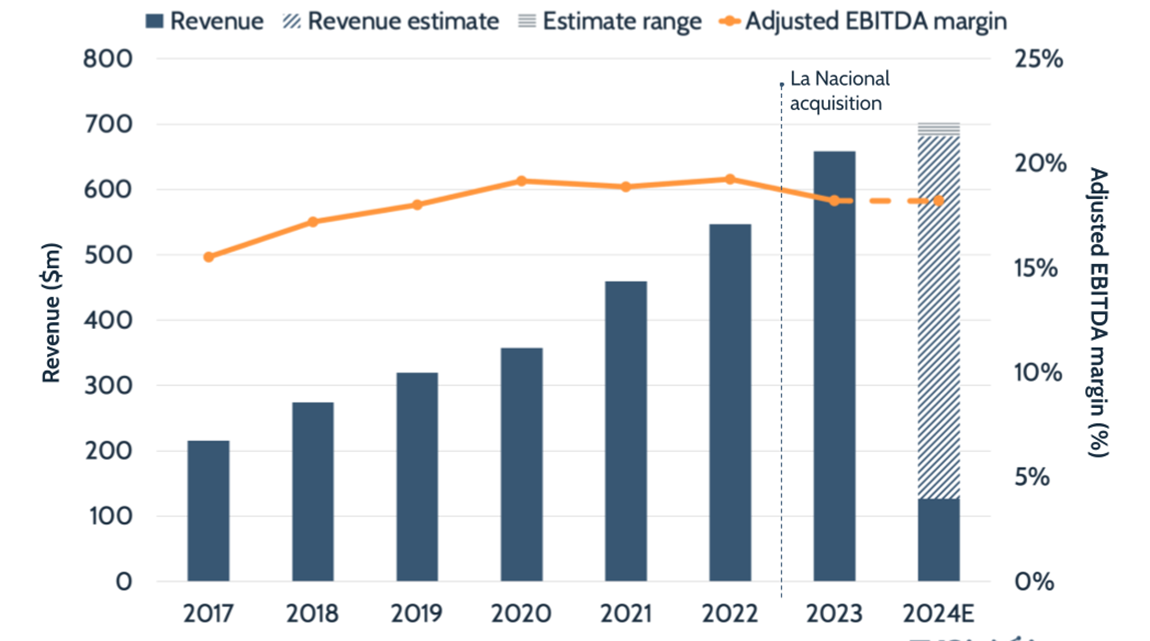Click the 2020 EBITDA margin data point
The width and height of the screenshot is (1150, 641).
[x=521, y=181]
